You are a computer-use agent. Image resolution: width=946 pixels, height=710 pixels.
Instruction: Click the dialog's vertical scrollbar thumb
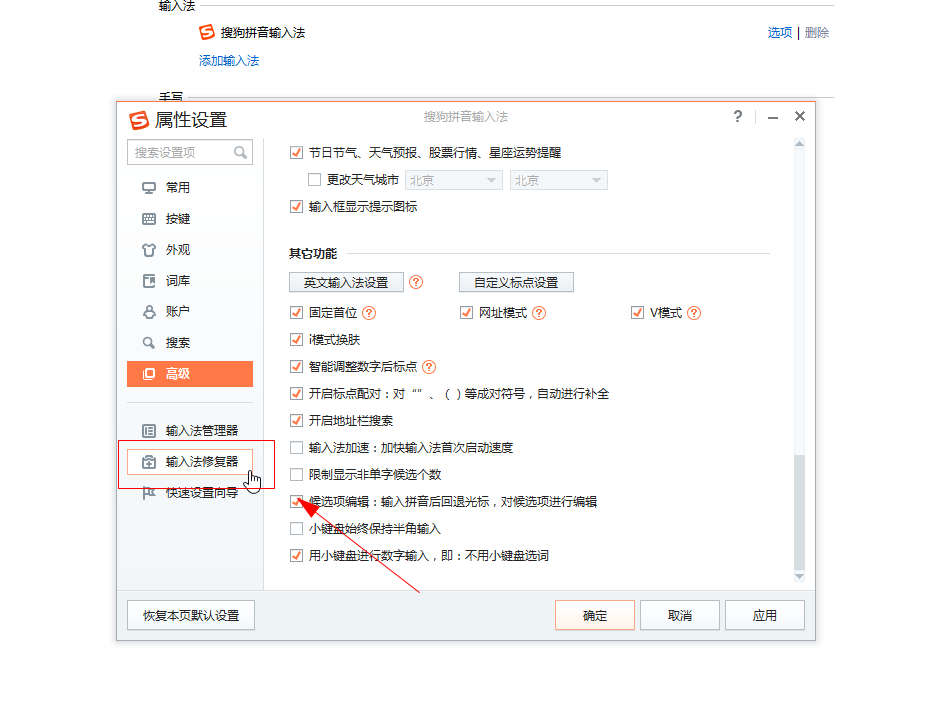(799, 512)
